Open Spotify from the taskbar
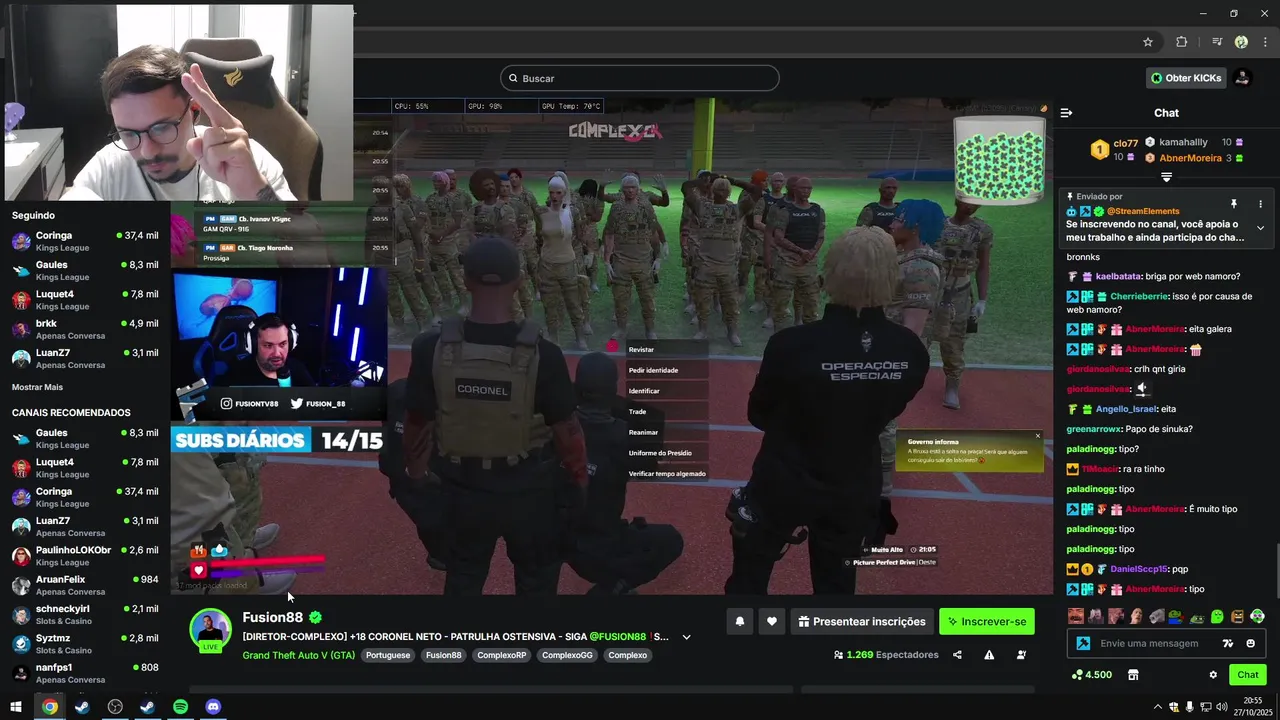 point(180,707)
